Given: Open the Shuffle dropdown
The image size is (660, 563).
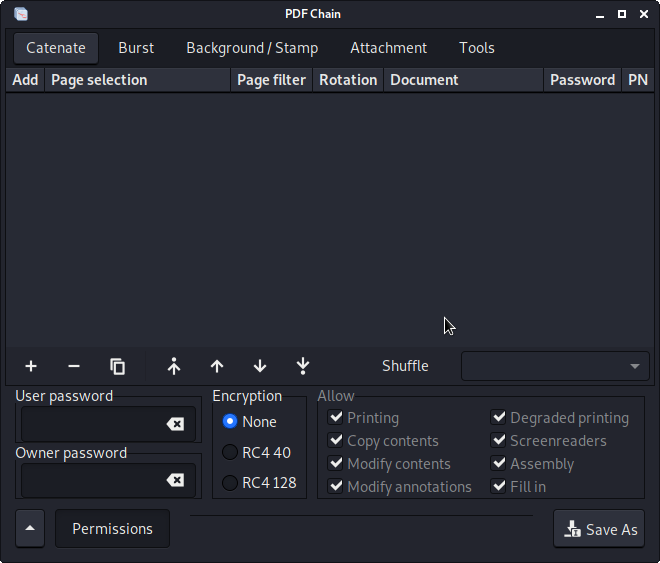Looking at the screenshot, I should point(555,366).
